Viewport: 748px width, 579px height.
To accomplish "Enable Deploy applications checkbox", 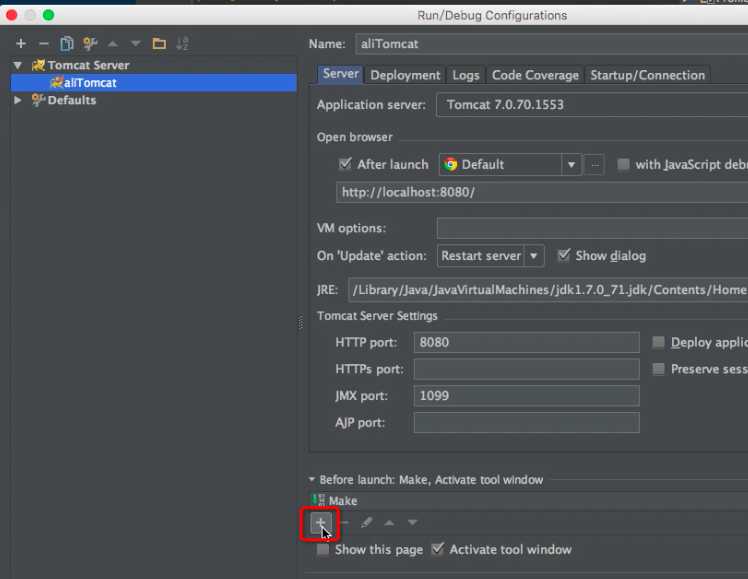I will tap(658, 342).
